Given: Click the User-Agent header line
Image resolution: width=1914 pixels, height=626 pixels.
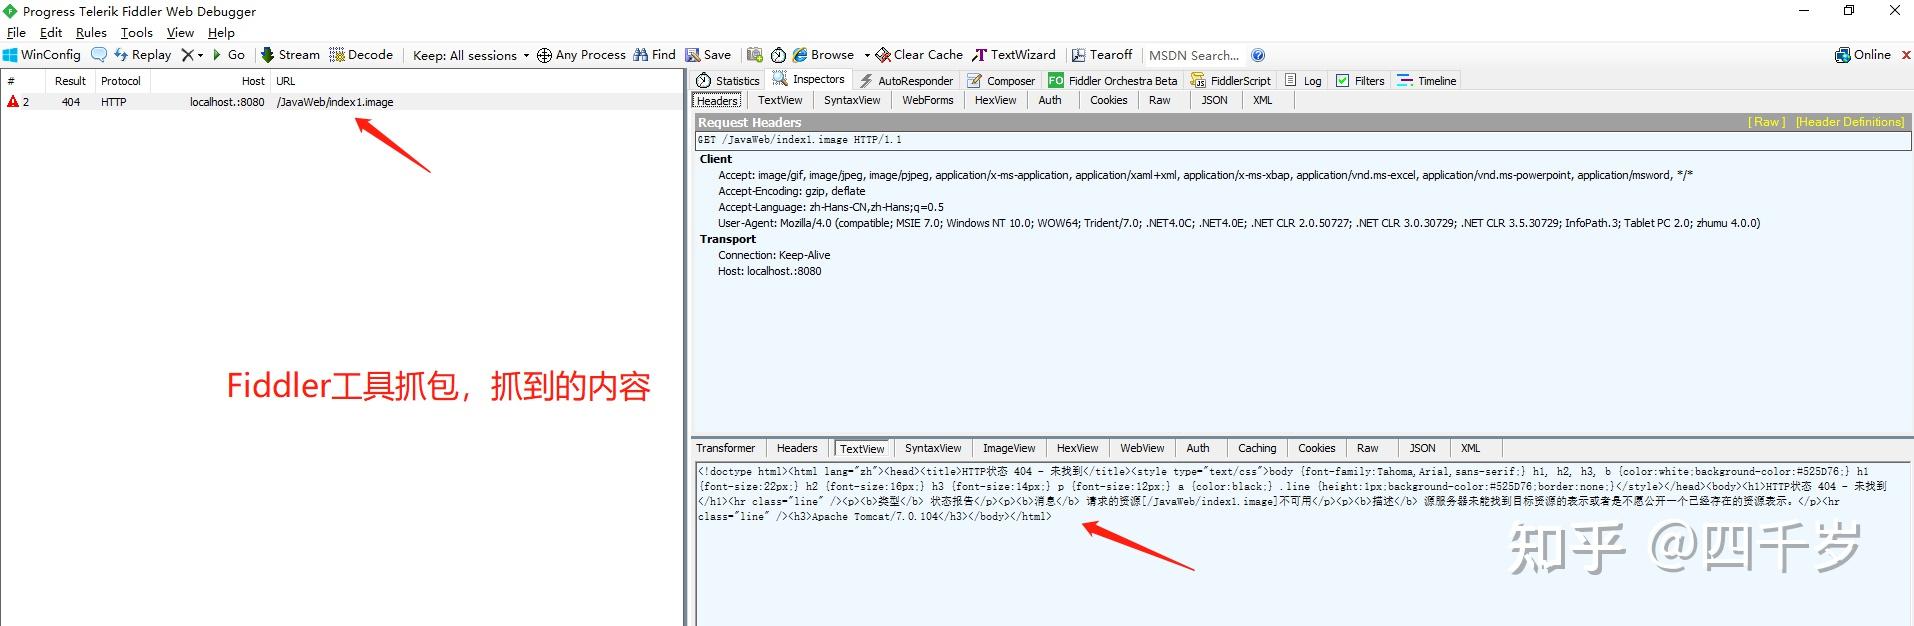Looking at the screenshot, I should click(1239, 223).
